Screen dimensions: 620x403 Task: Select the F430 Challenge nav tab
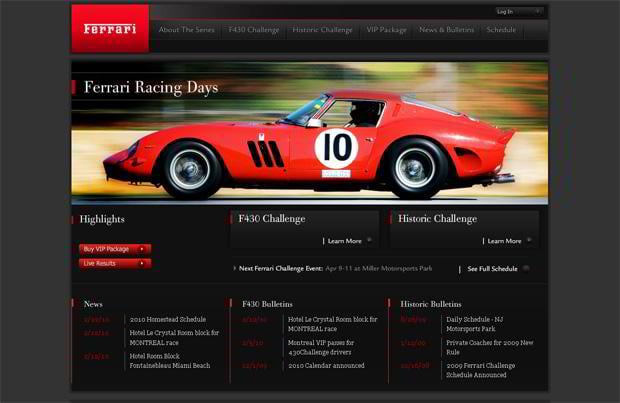pyautogui.click(x=255, y=30)
